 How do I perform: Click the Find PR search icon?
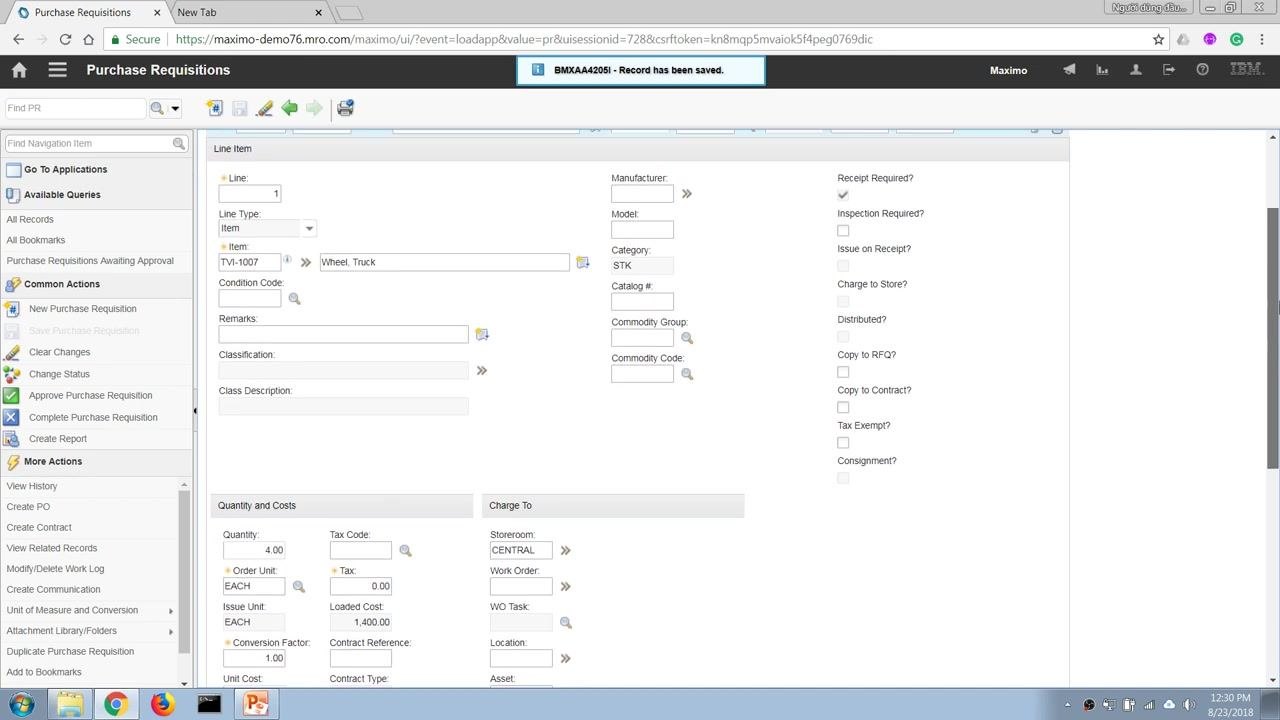[x=157, y=108]
